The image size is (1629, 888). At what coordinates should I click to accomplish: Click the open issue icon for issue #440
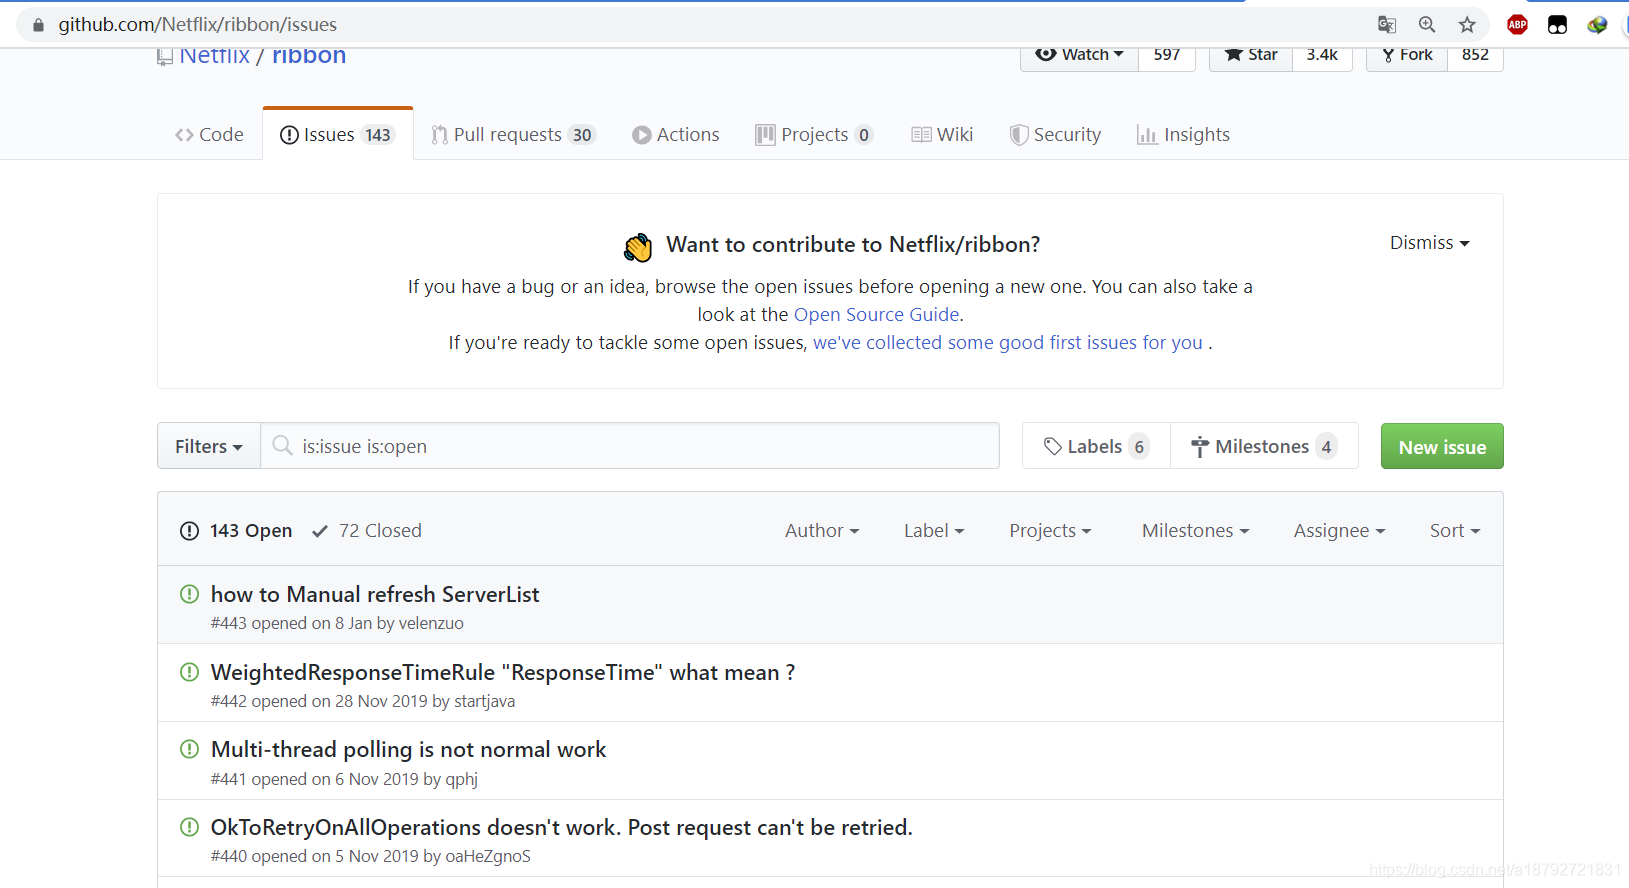(189, 827)
